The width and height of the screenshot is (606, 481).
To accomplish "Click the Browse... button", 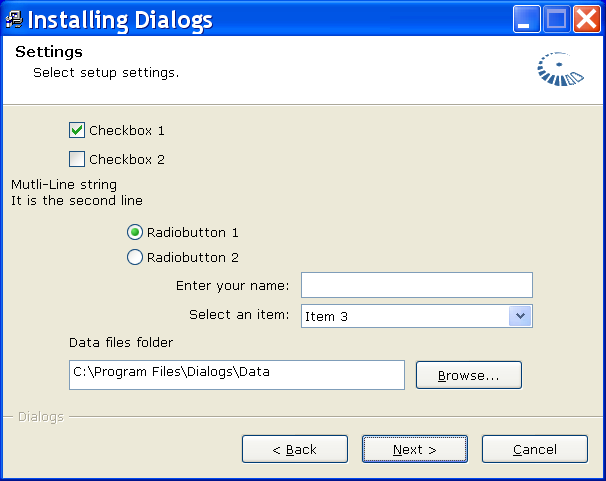I will [x=469, y=375].
